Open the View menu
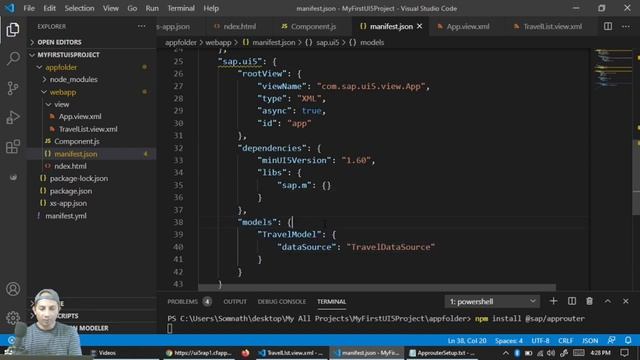 click(111, 8)
